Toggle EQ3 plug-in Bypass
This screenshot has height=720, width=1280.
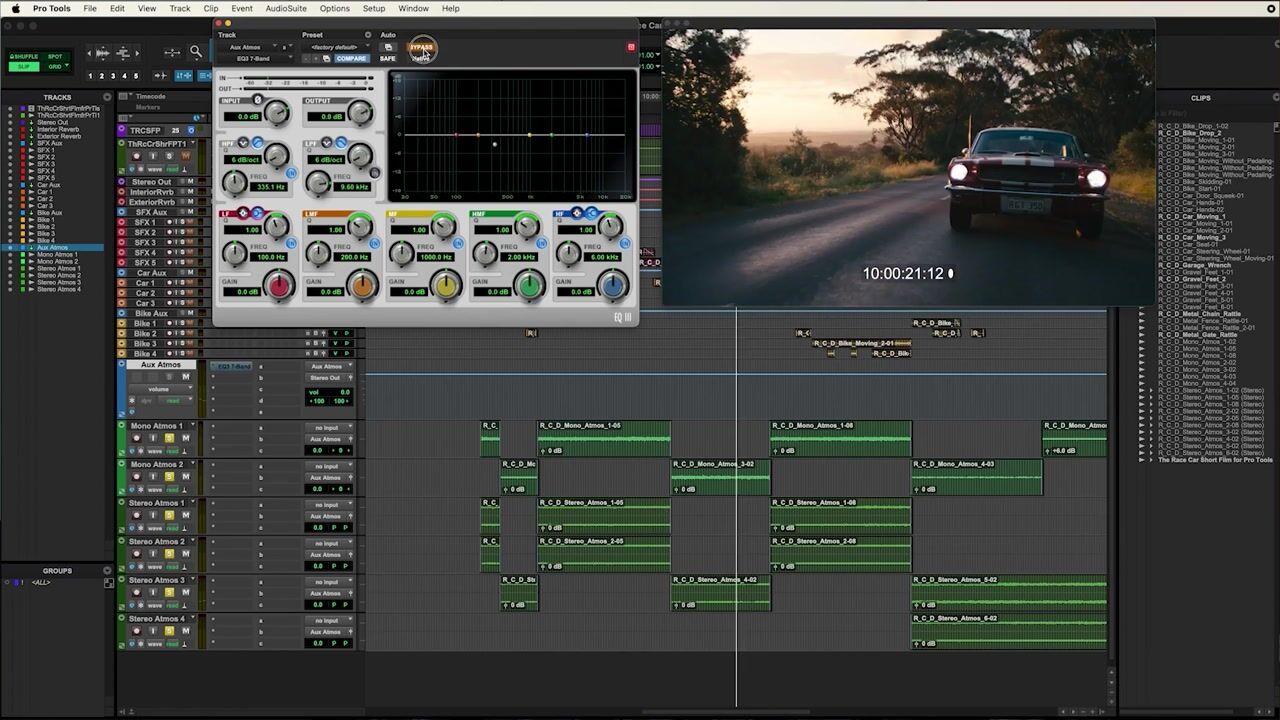(x=422, y=47)
